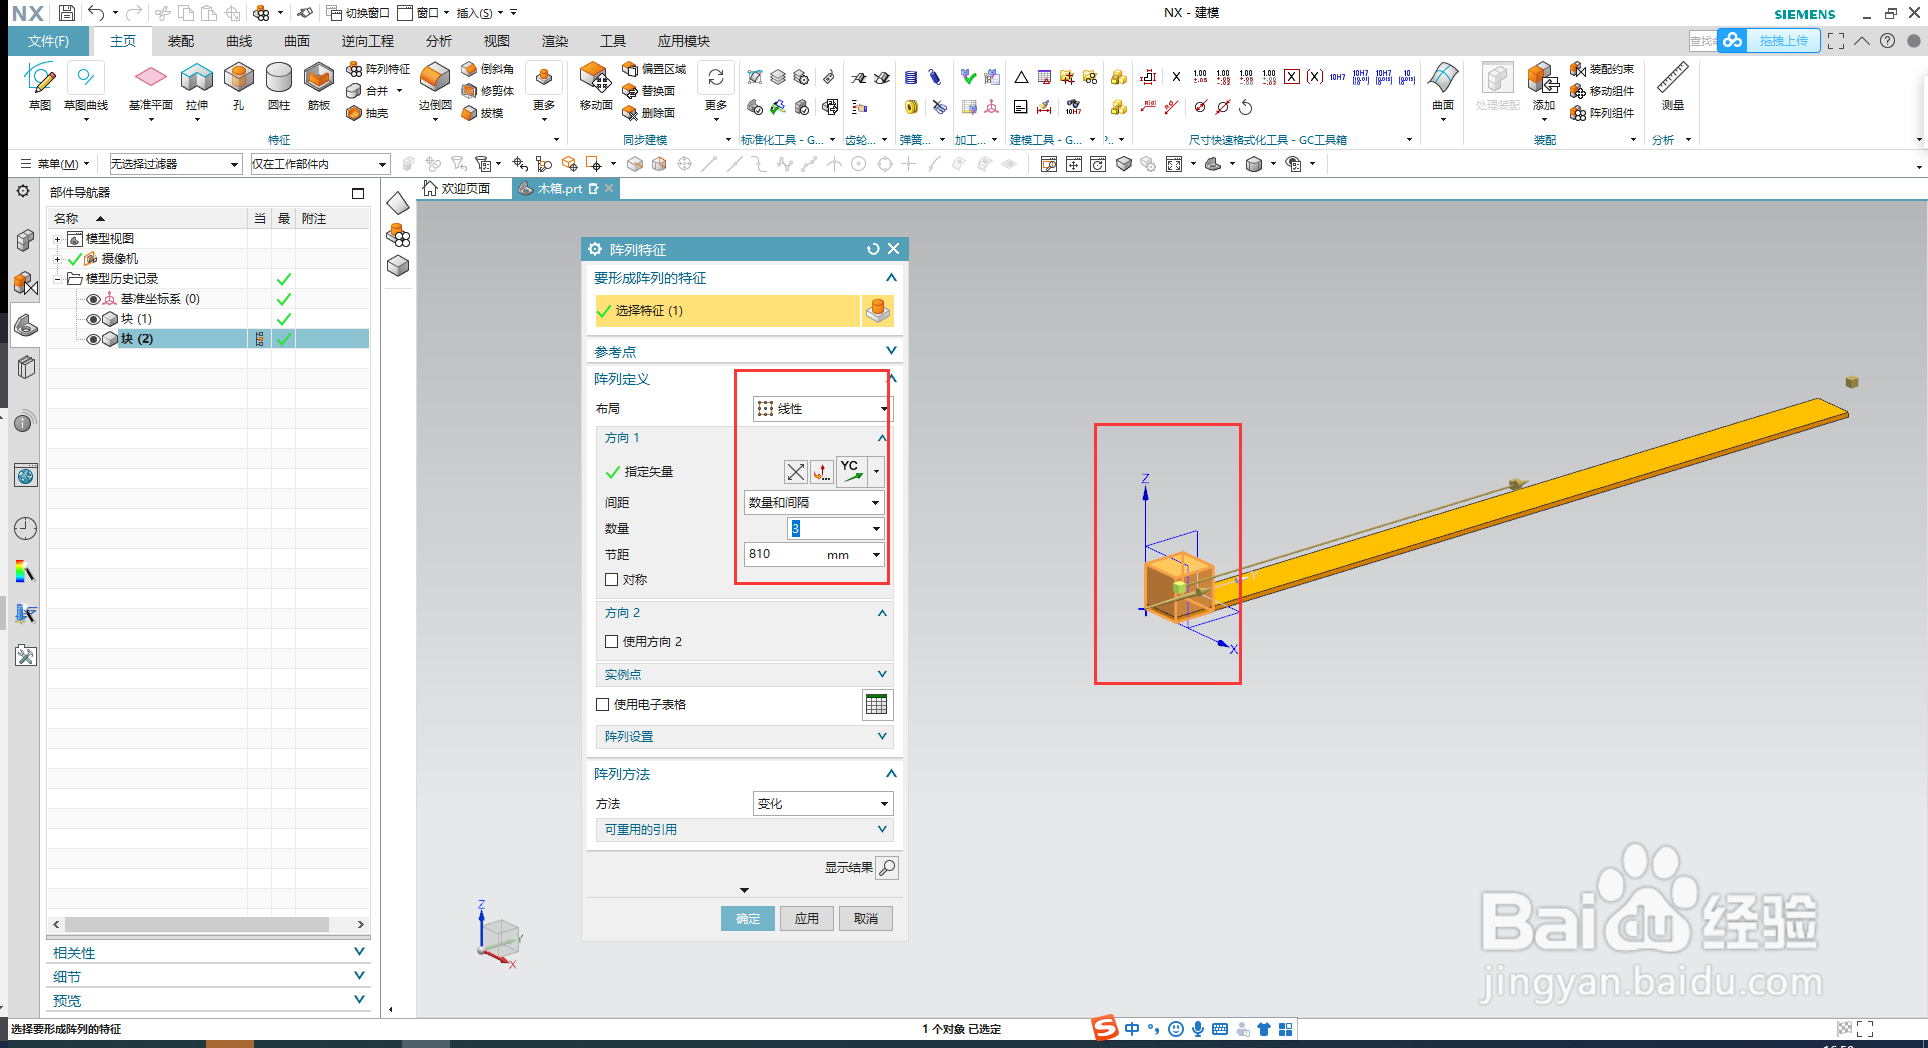This screenshot has width=1928, height=1048.
Task: Open the 文件(F) menu
Action: click(48, 41)
